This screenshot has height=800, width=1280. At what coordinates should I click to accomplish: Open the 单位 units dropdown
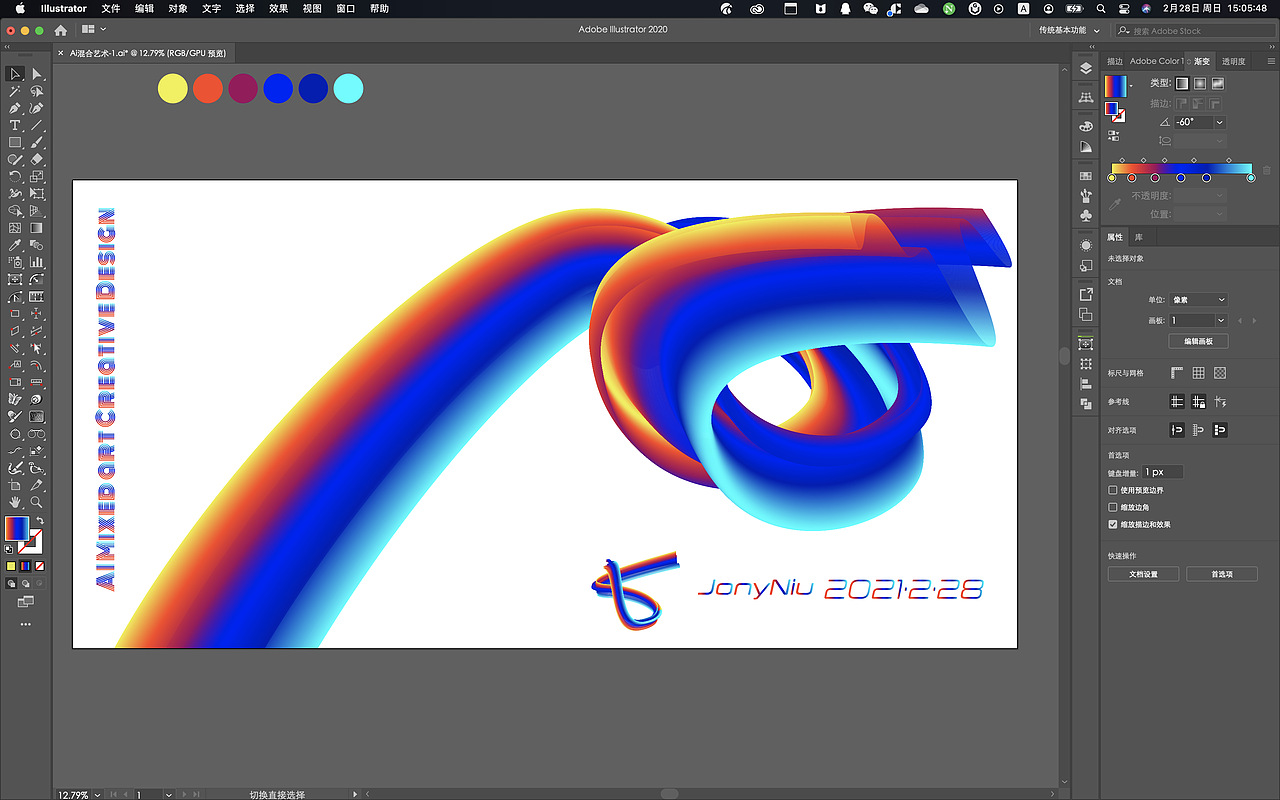pos(1199,300)
